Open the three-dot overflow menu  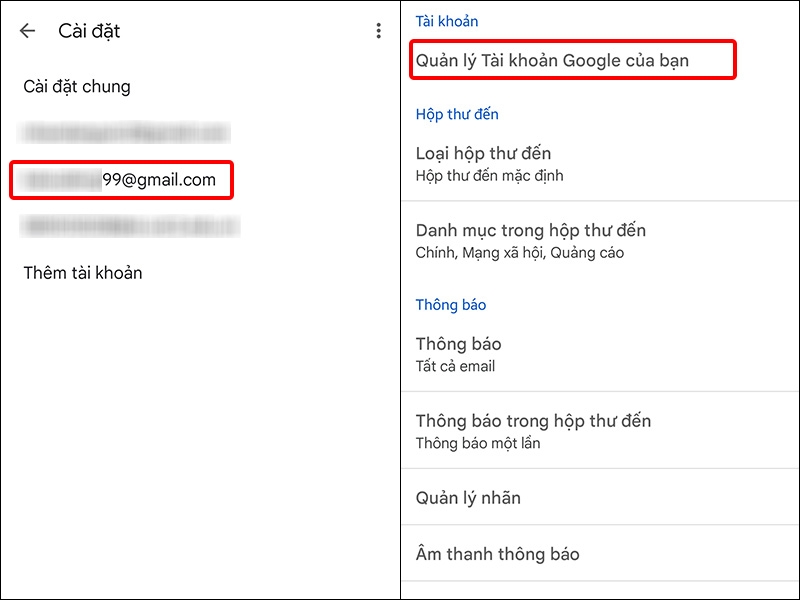pos(378,31)
